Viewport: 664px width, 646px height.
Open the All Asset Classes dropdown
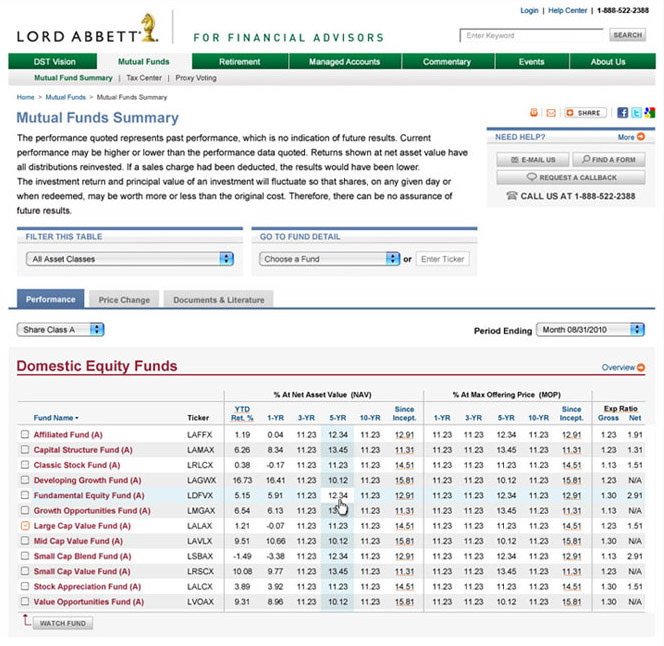(130, 259)
